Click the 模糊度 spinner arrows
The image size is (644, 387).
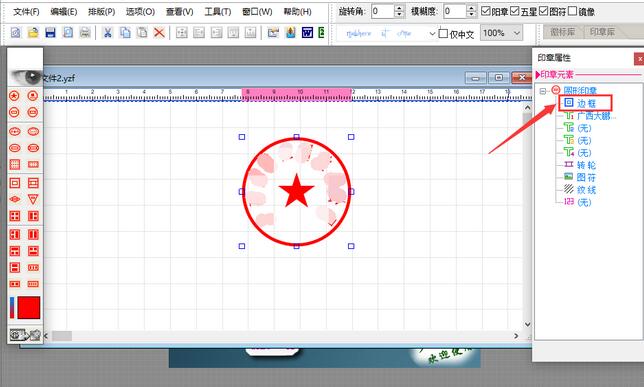(x=472, y=11)
